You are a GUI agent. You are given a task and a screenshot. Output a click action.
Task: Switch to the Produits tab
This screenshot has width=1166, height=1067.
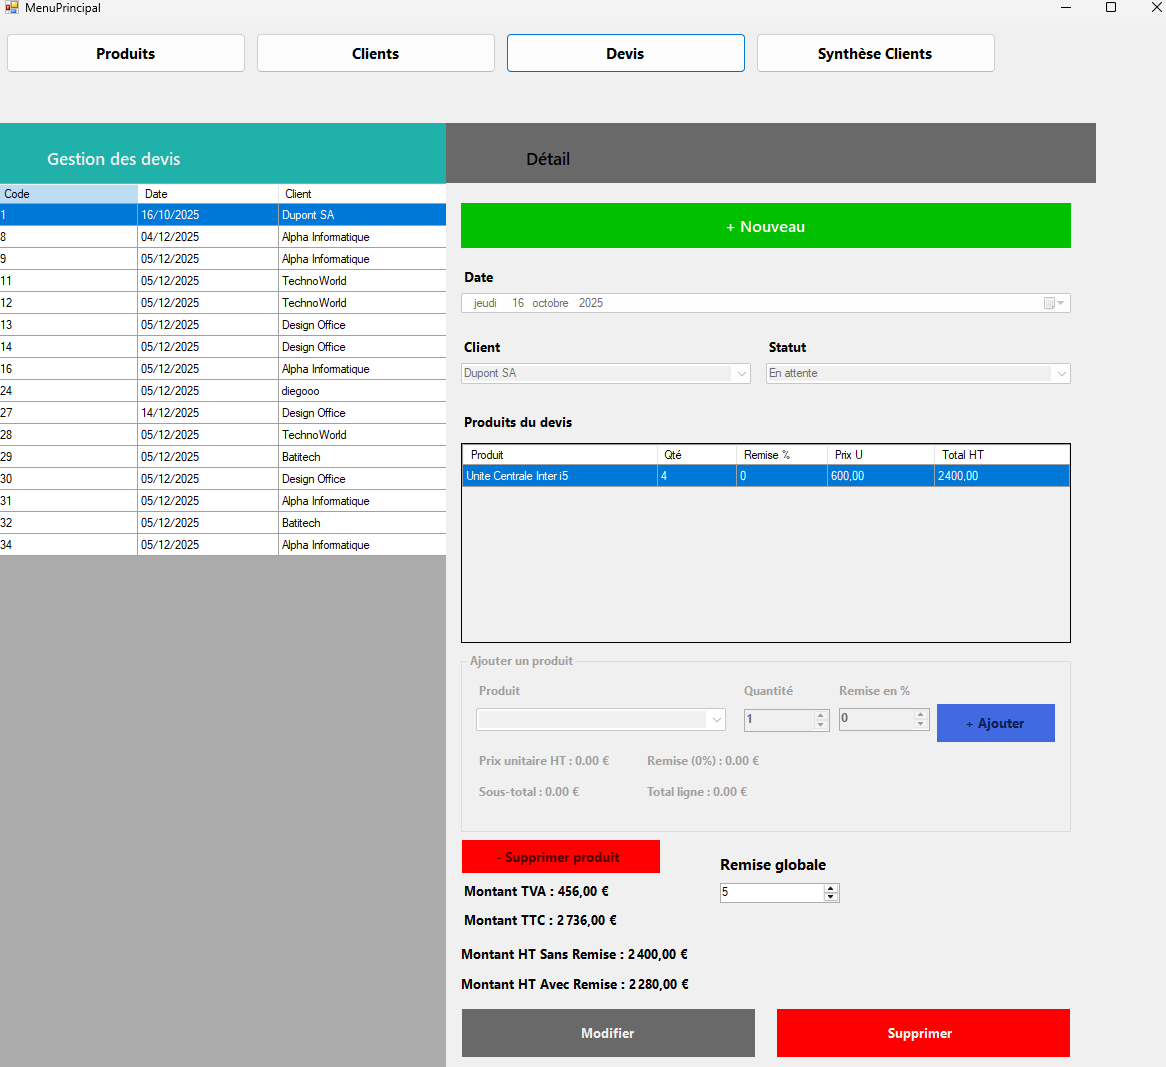tap(126, 54)
